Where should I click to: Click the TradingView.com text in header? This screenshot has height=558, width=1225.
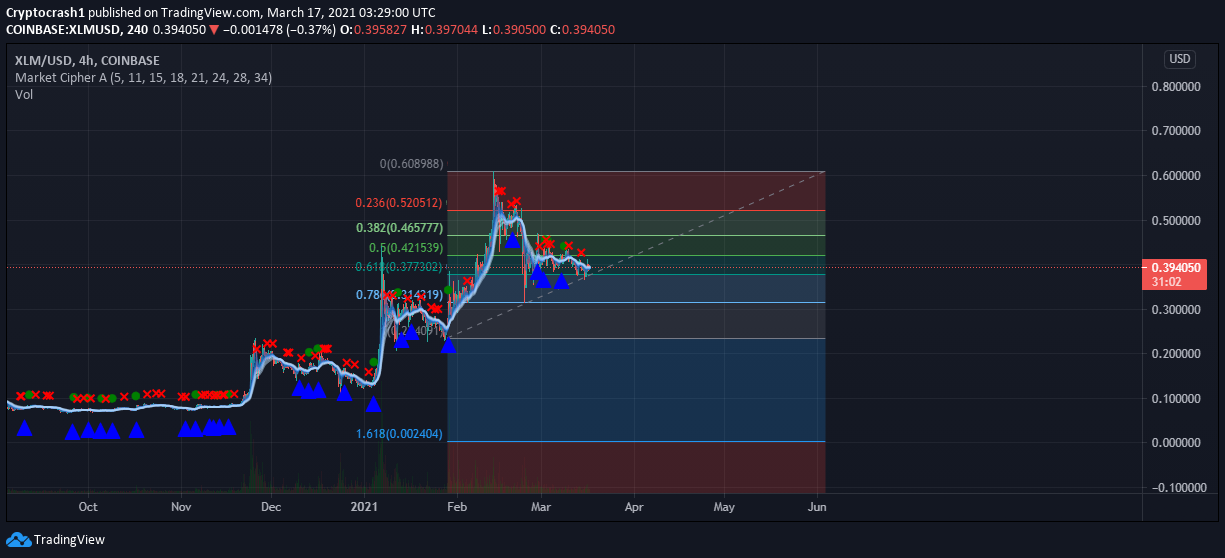212,13
